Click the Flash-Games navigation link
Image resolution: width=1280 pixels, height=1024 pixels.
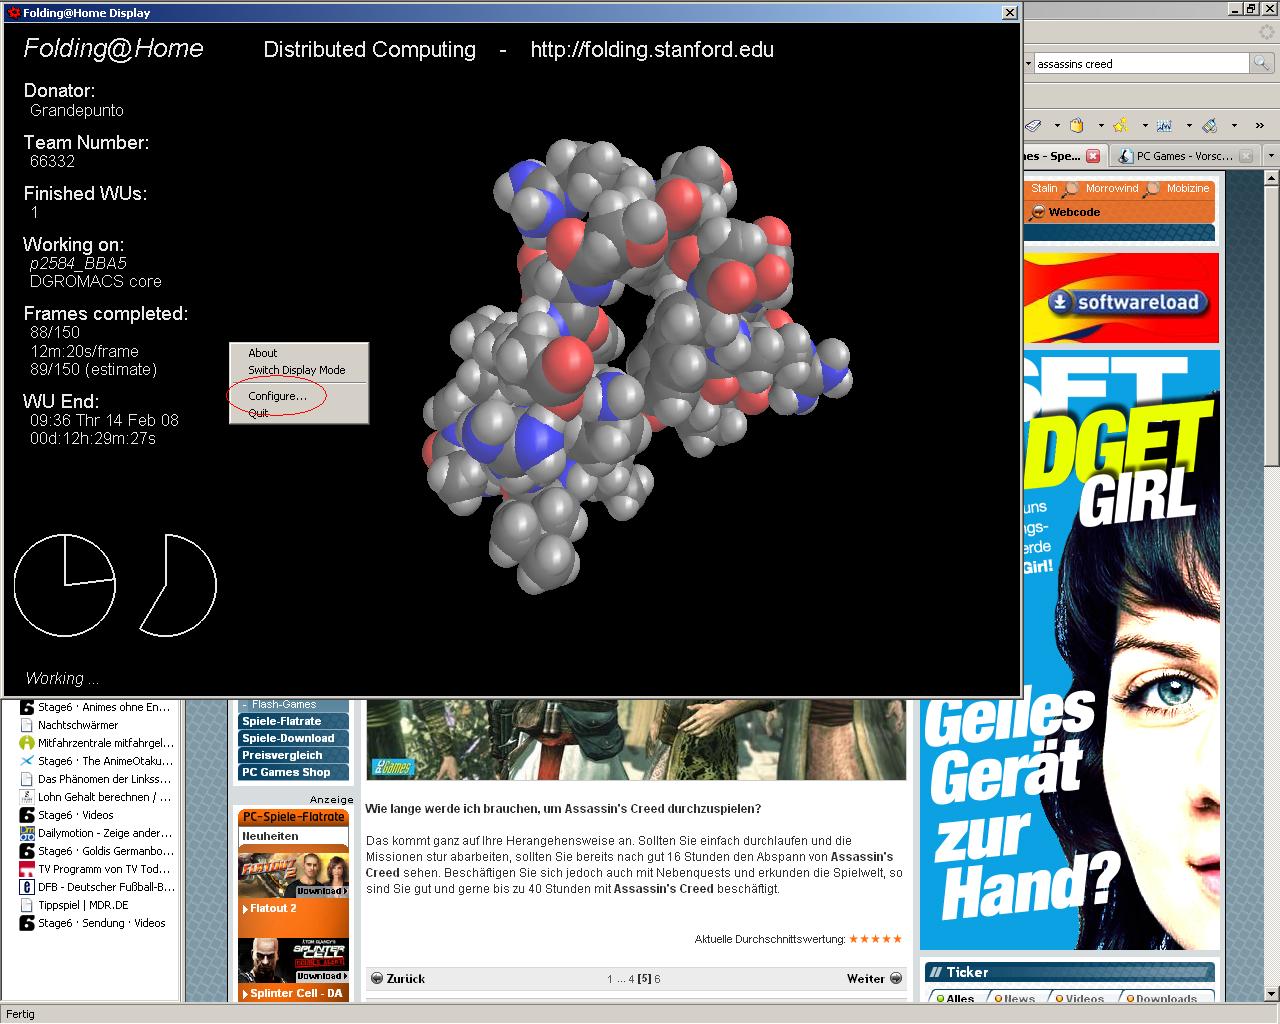point(284,704)
